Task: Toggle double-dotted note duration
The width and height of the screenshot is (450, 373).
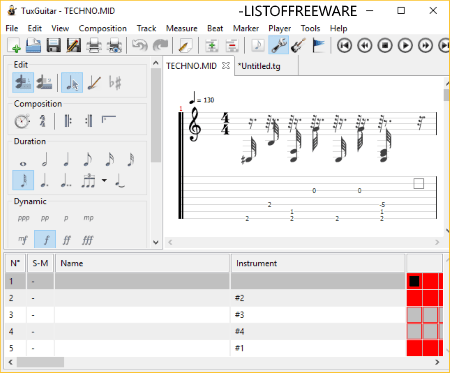Action: point(66,180)
